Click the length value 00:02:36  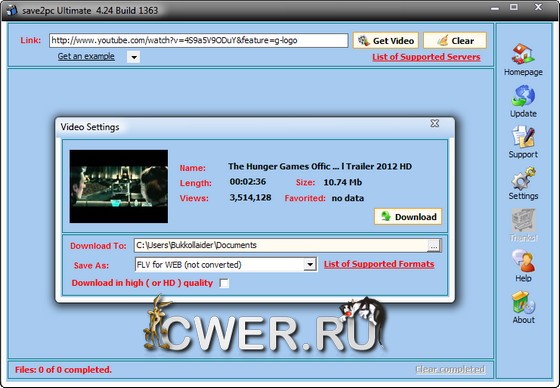pyautogui.click(x=248, y=181)
